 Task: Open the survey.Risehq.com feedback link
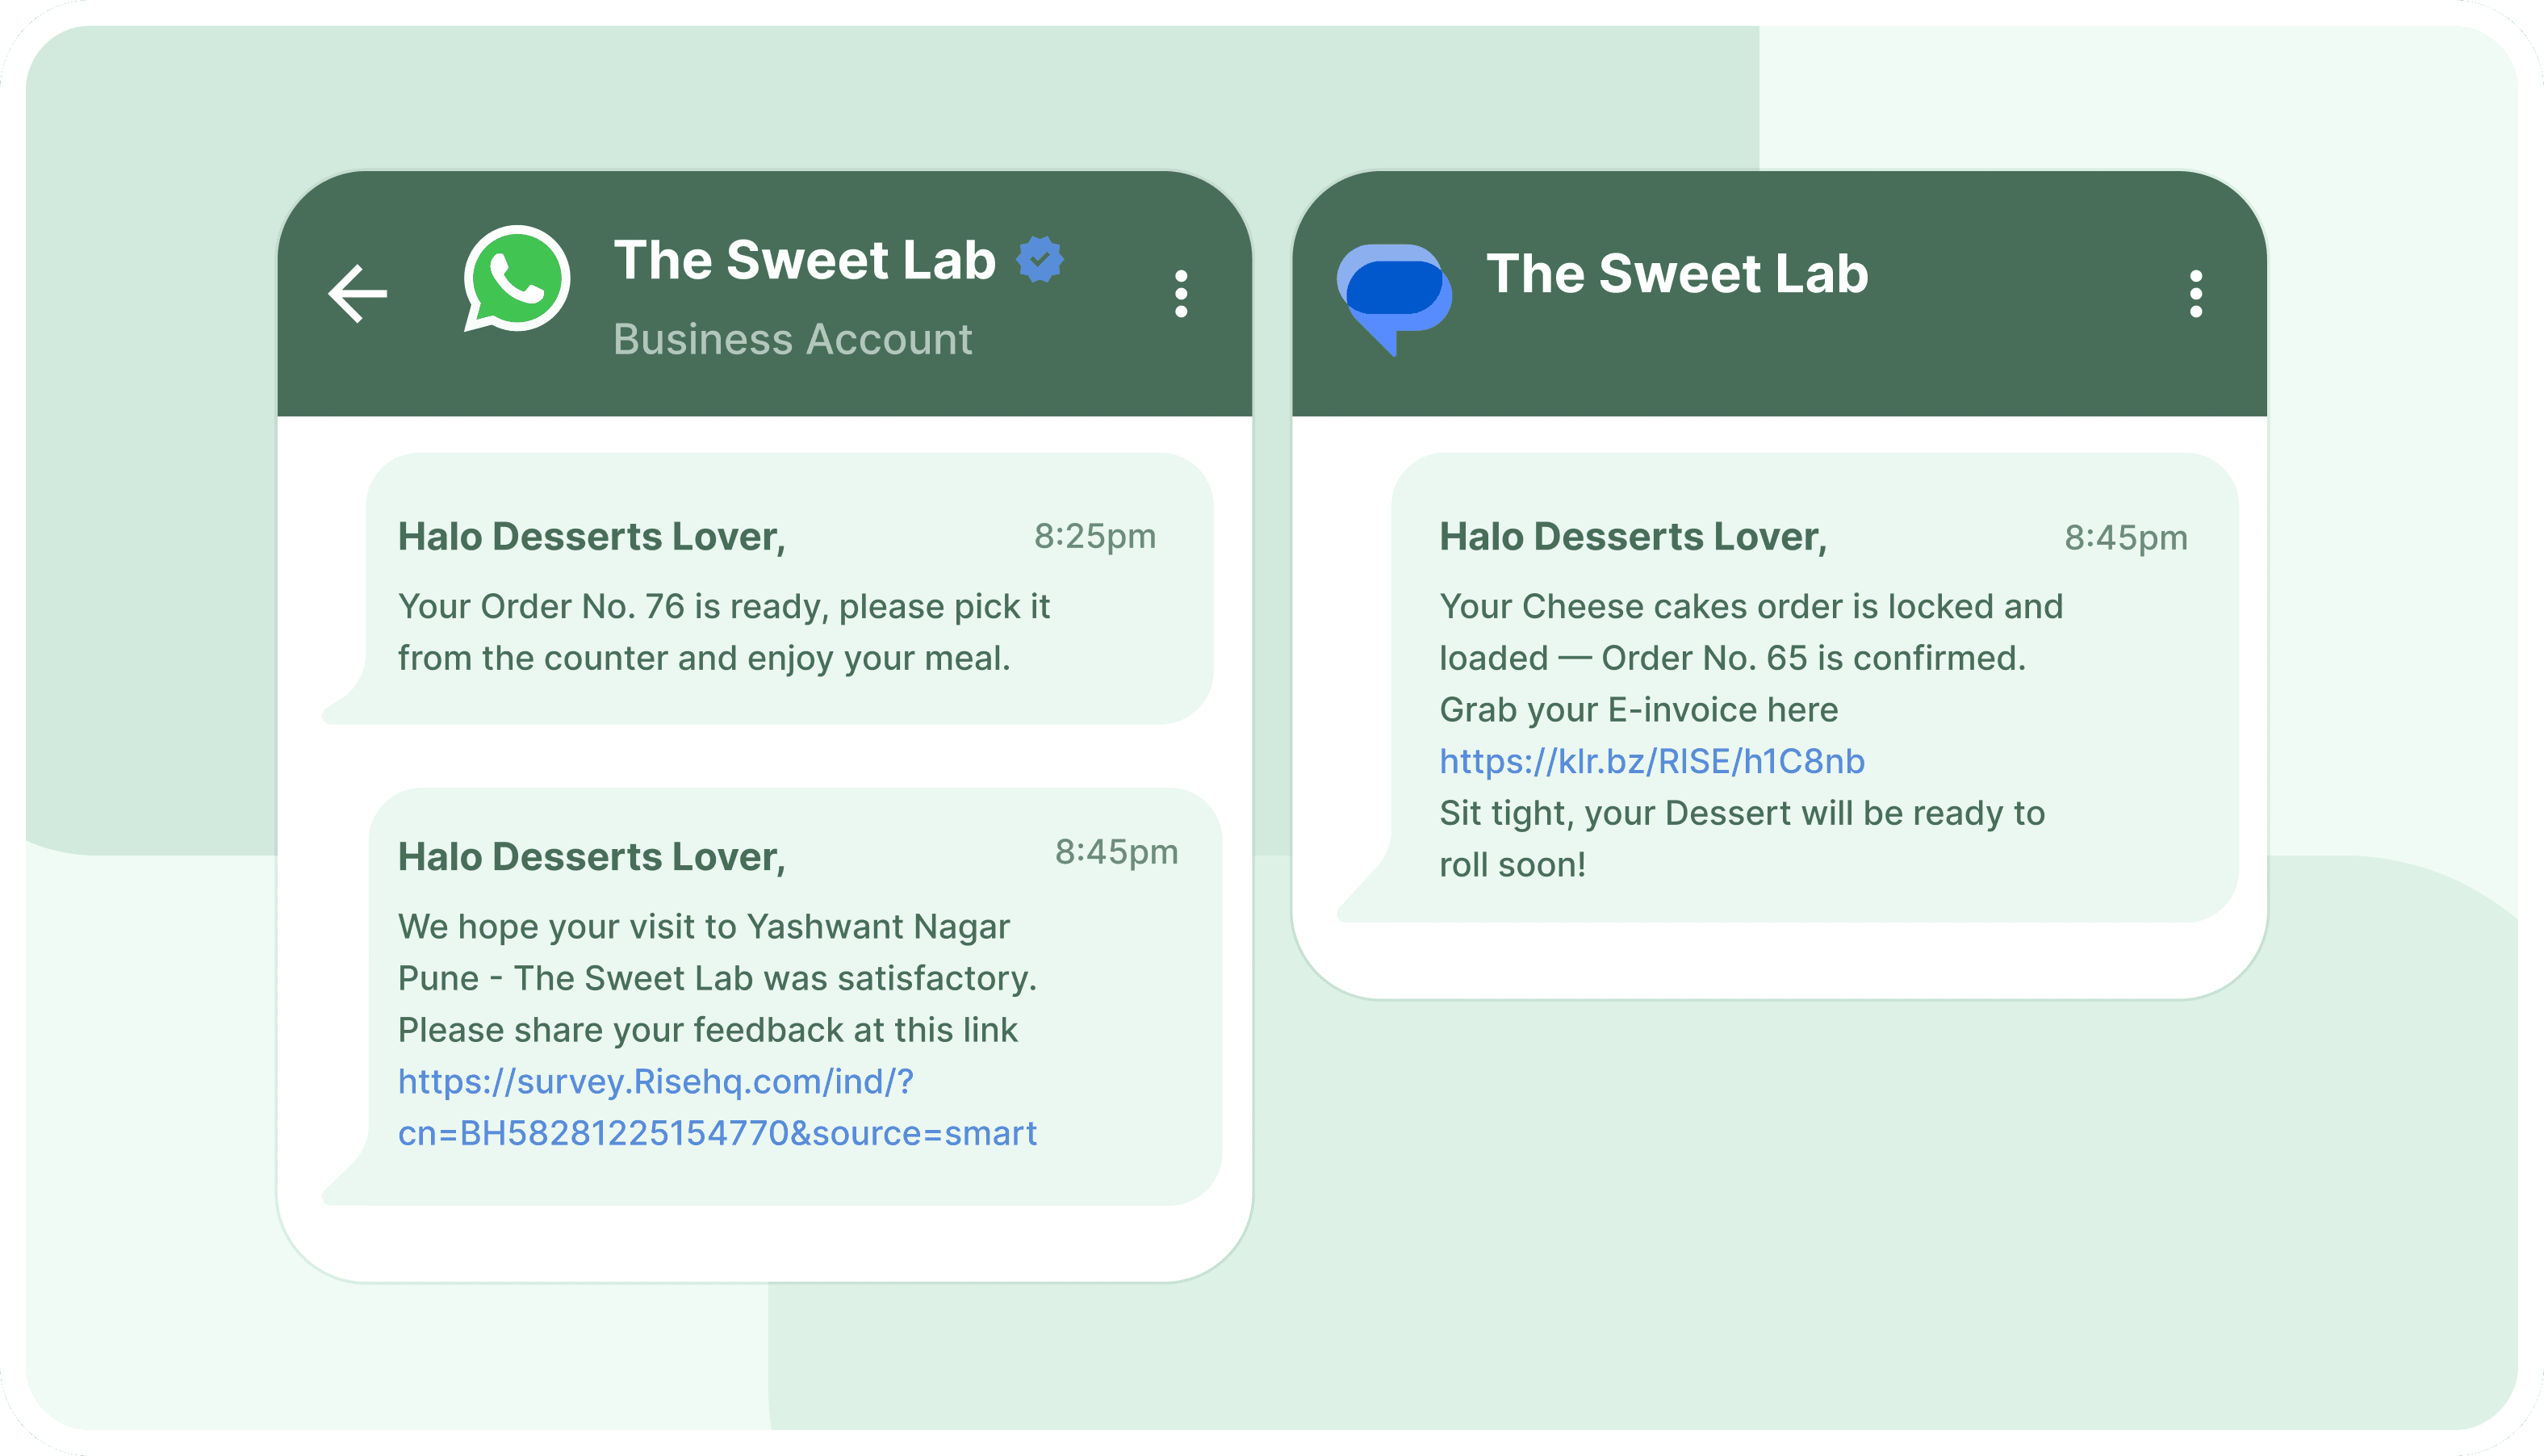click(x=716, y=1107)
